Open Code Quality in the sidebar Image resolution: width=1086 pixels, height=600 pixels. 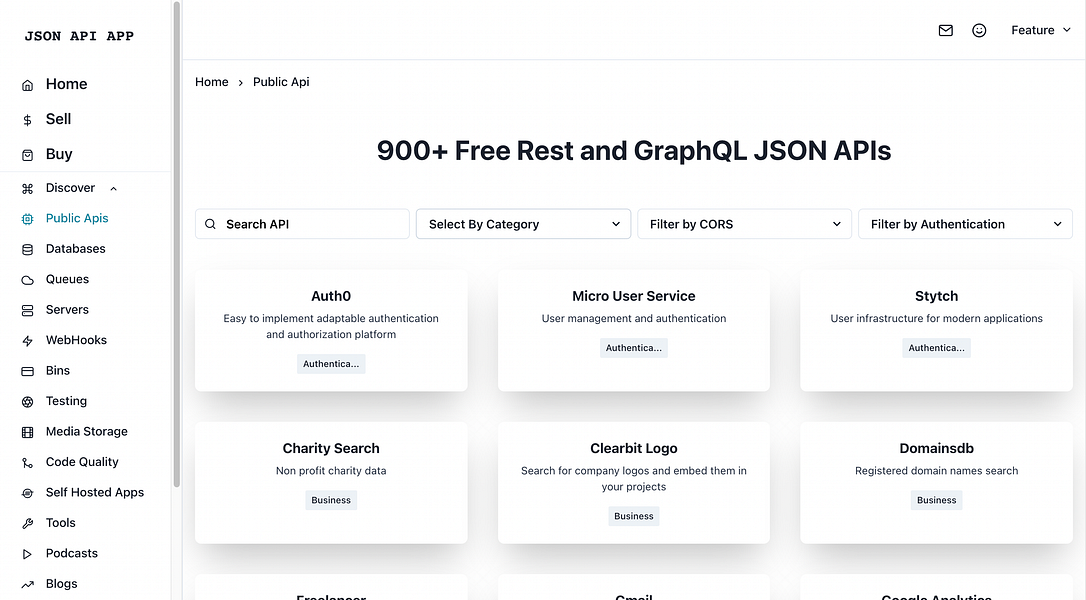pyautogui.click(x=82, y=462)
